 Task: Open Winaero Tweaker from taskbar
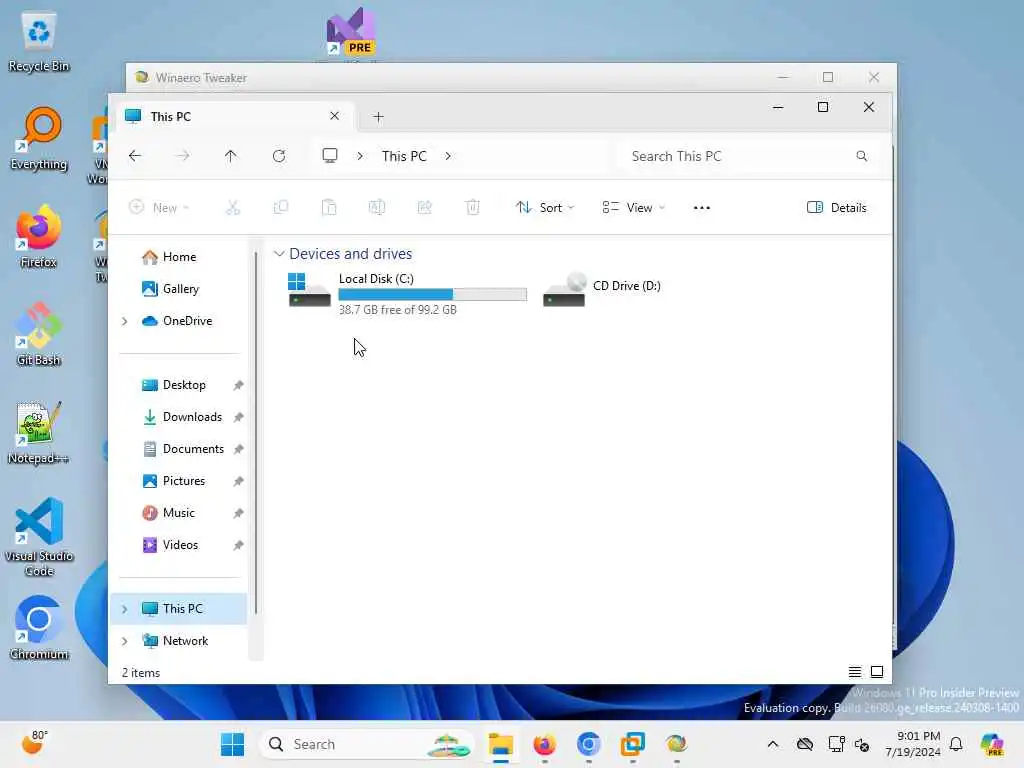click(x=677, y=744)
